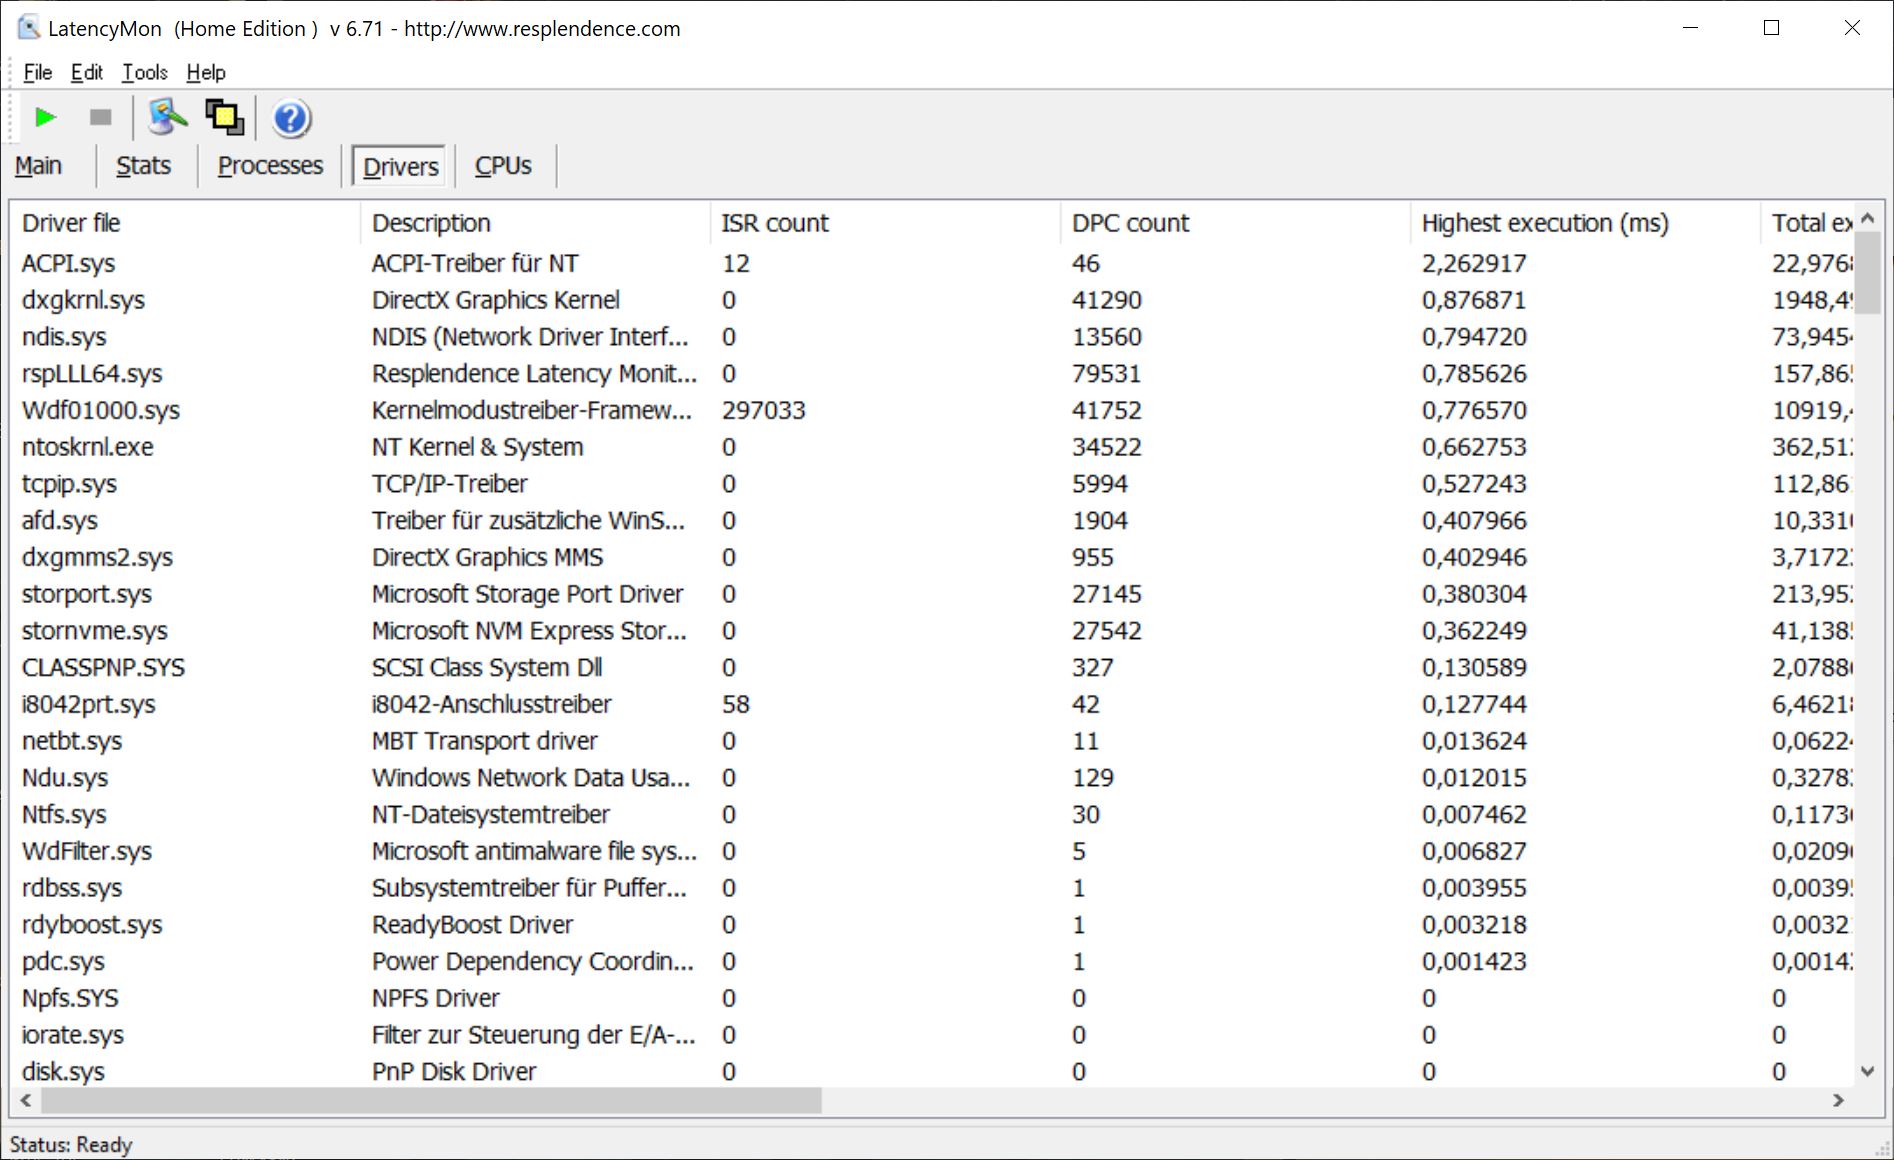Select the Drivers tab
Viewport: 1894px width, 1160px height.
point(401,166)
